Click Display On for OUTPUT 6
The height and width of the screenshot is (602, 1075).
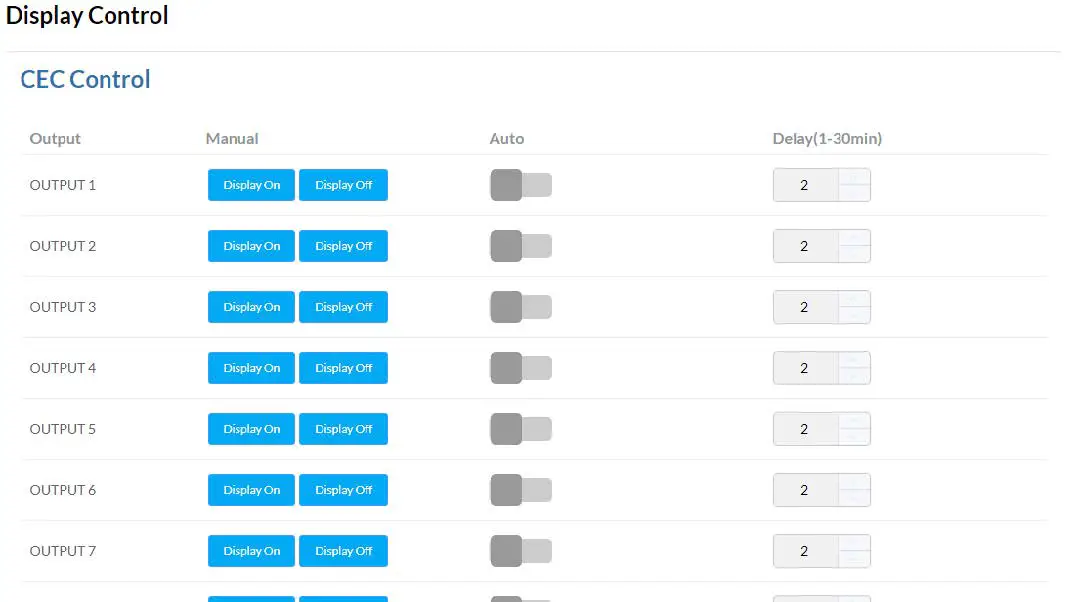pos(251,490)
